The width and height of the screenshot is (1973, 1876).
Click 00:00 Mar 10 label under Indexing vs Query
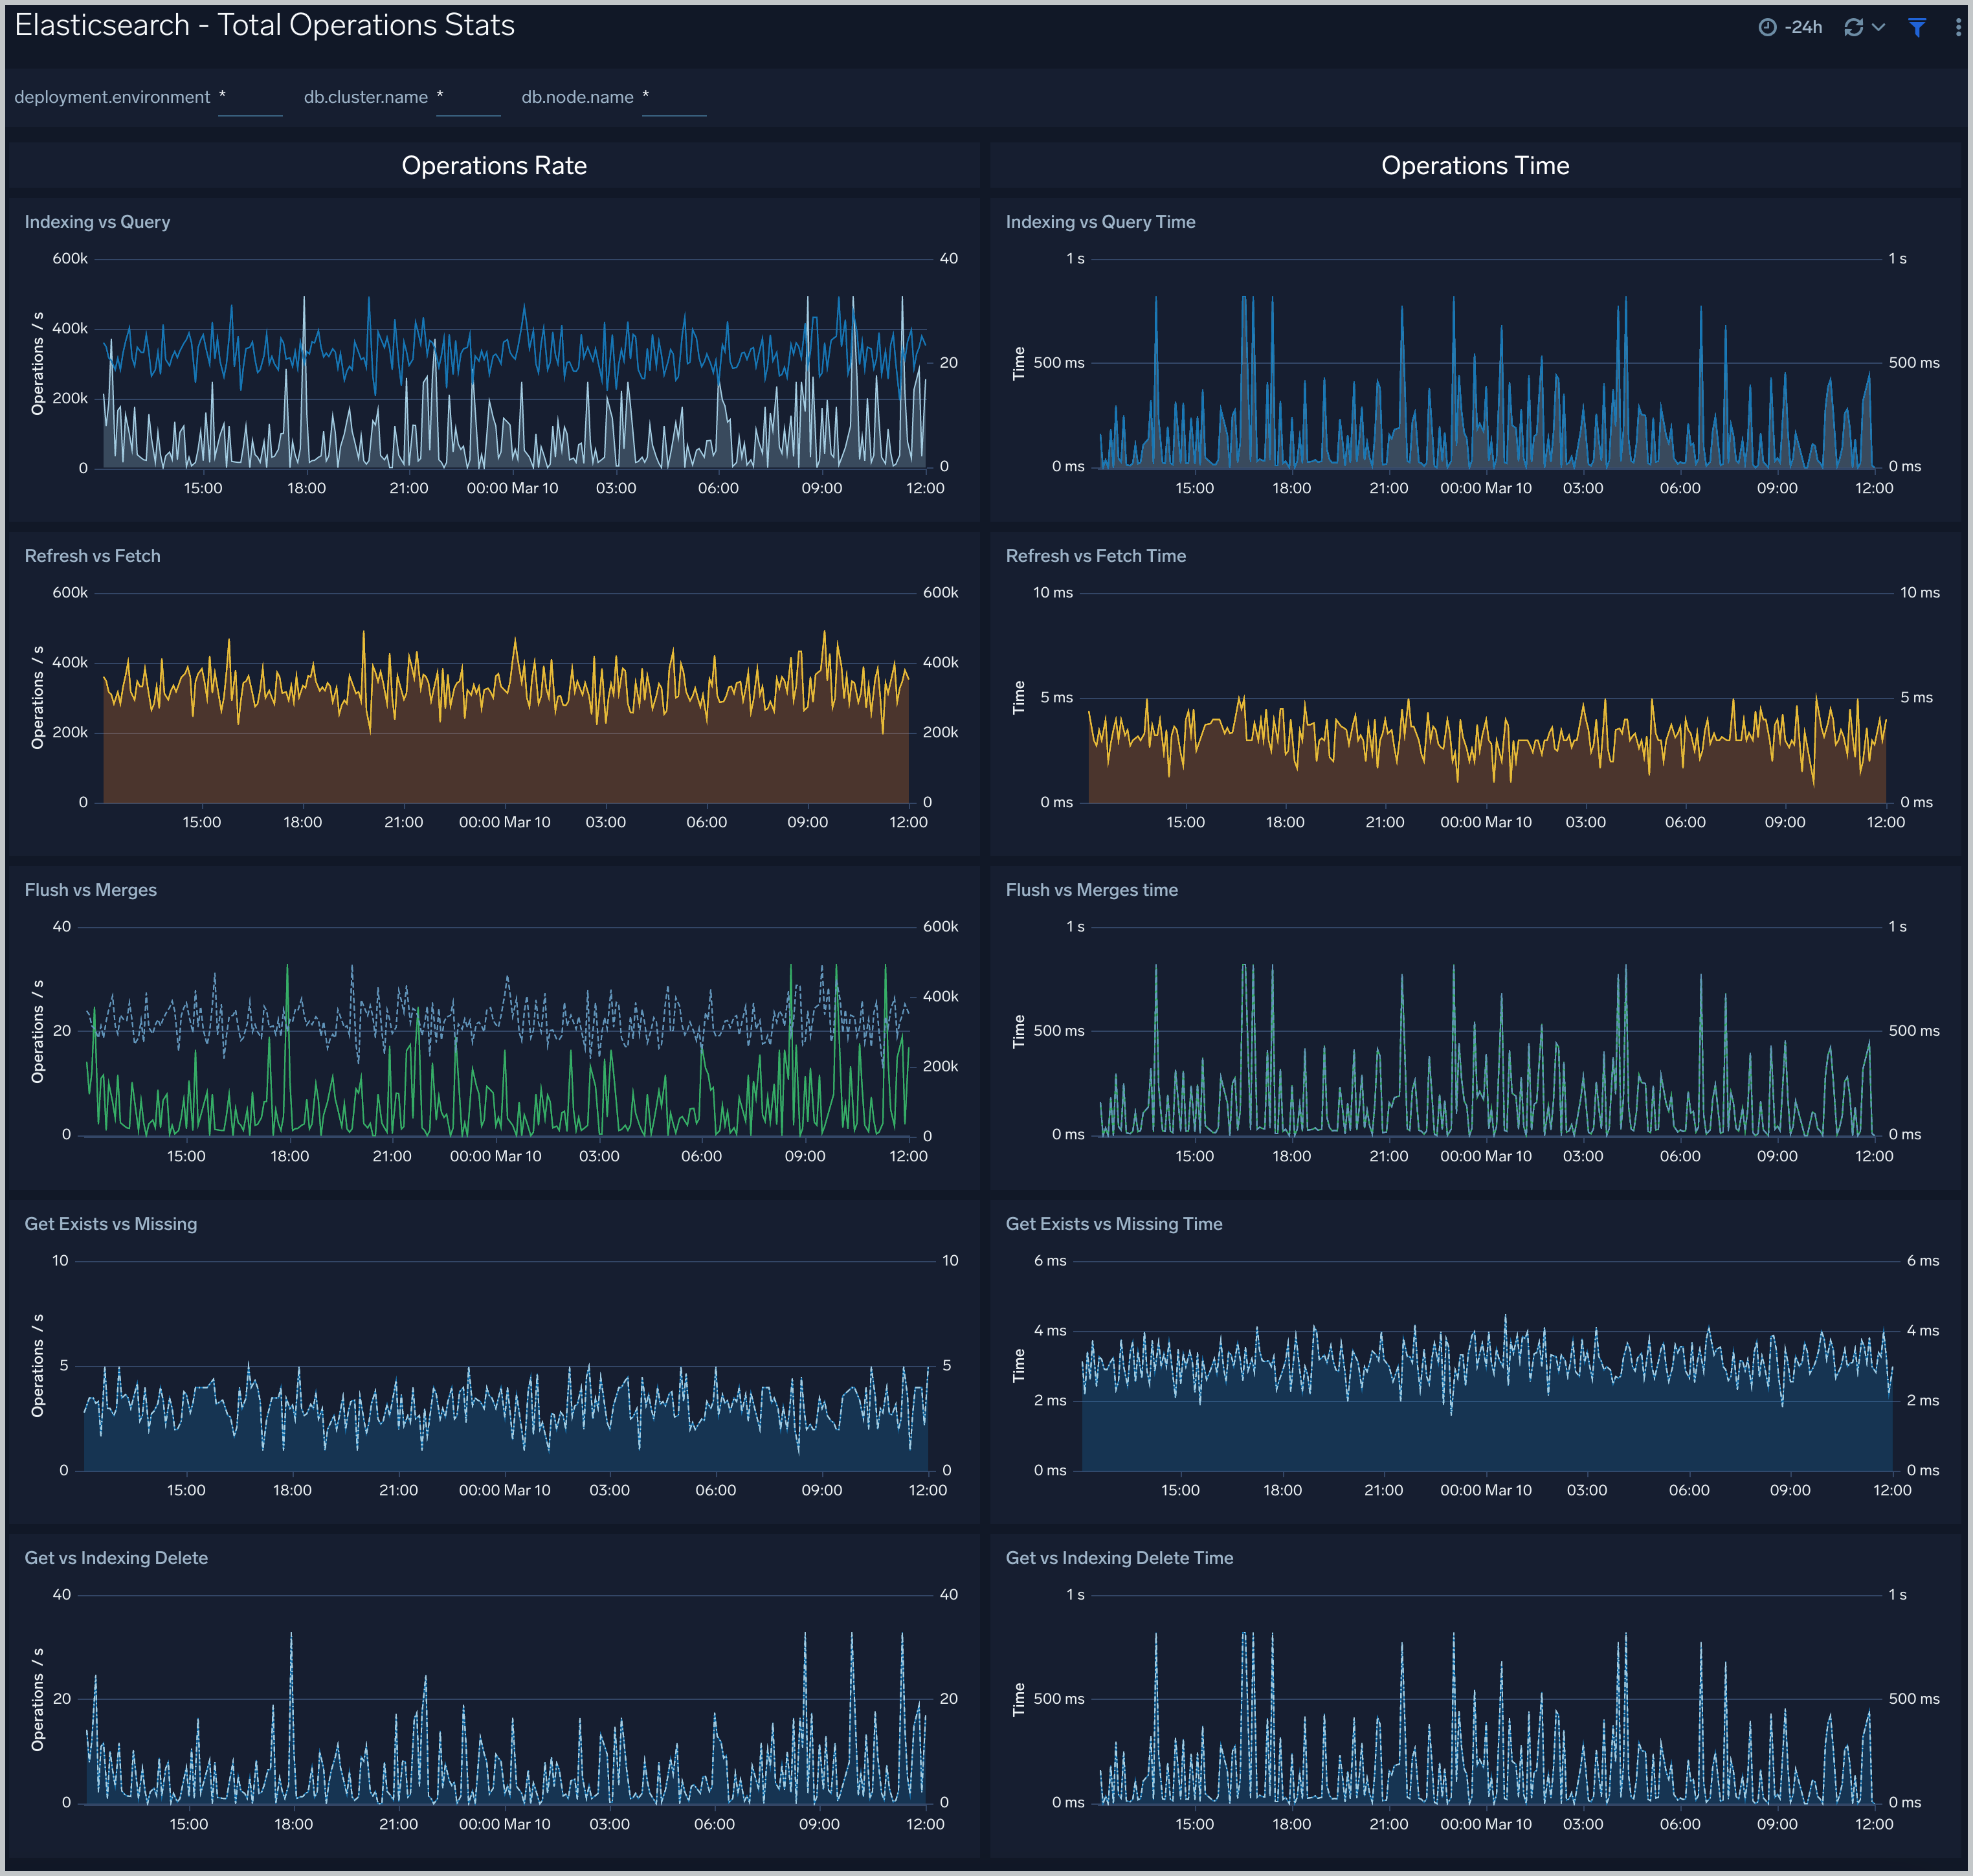click(512, 489)
